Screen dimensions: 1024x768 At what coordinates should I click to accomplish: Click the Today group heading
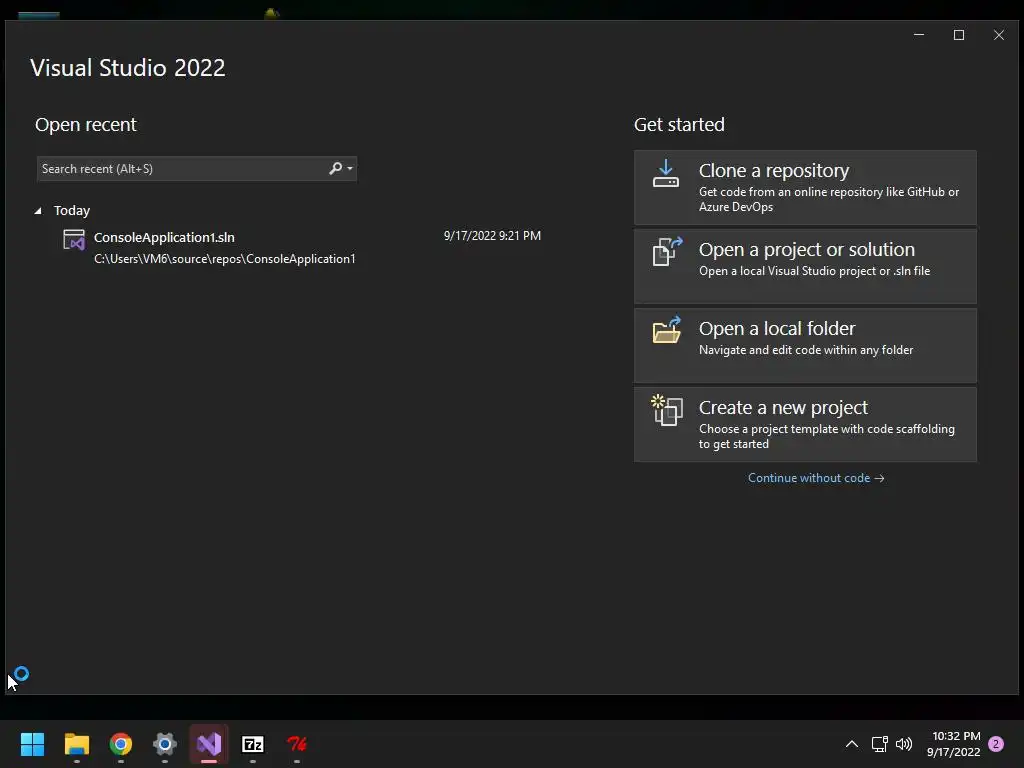72,210
